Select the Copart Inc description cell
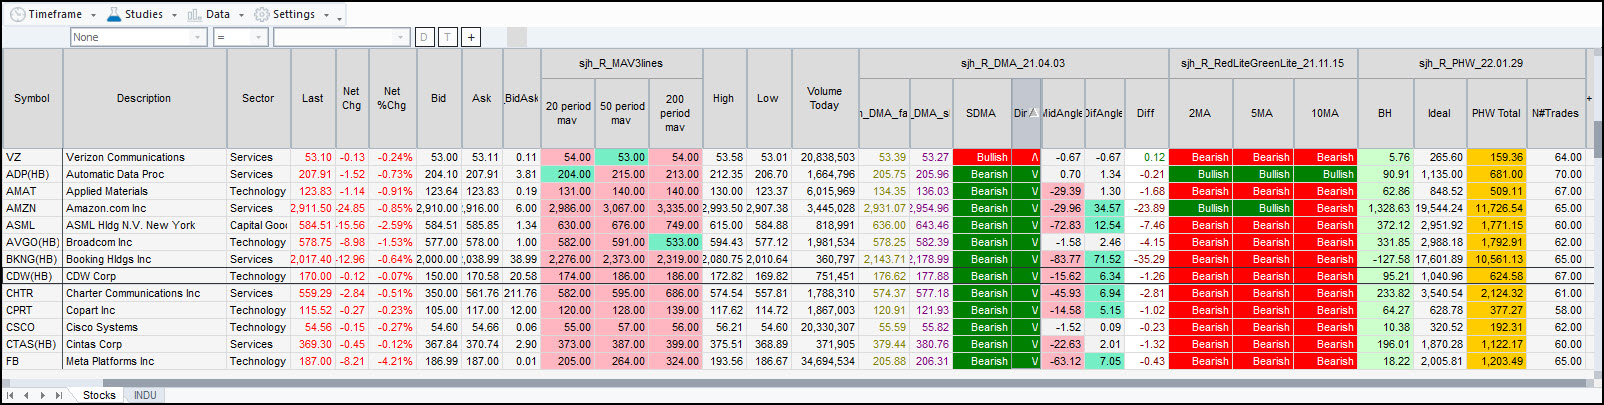This screenshot has width=1604, height=405. point(144,310)
